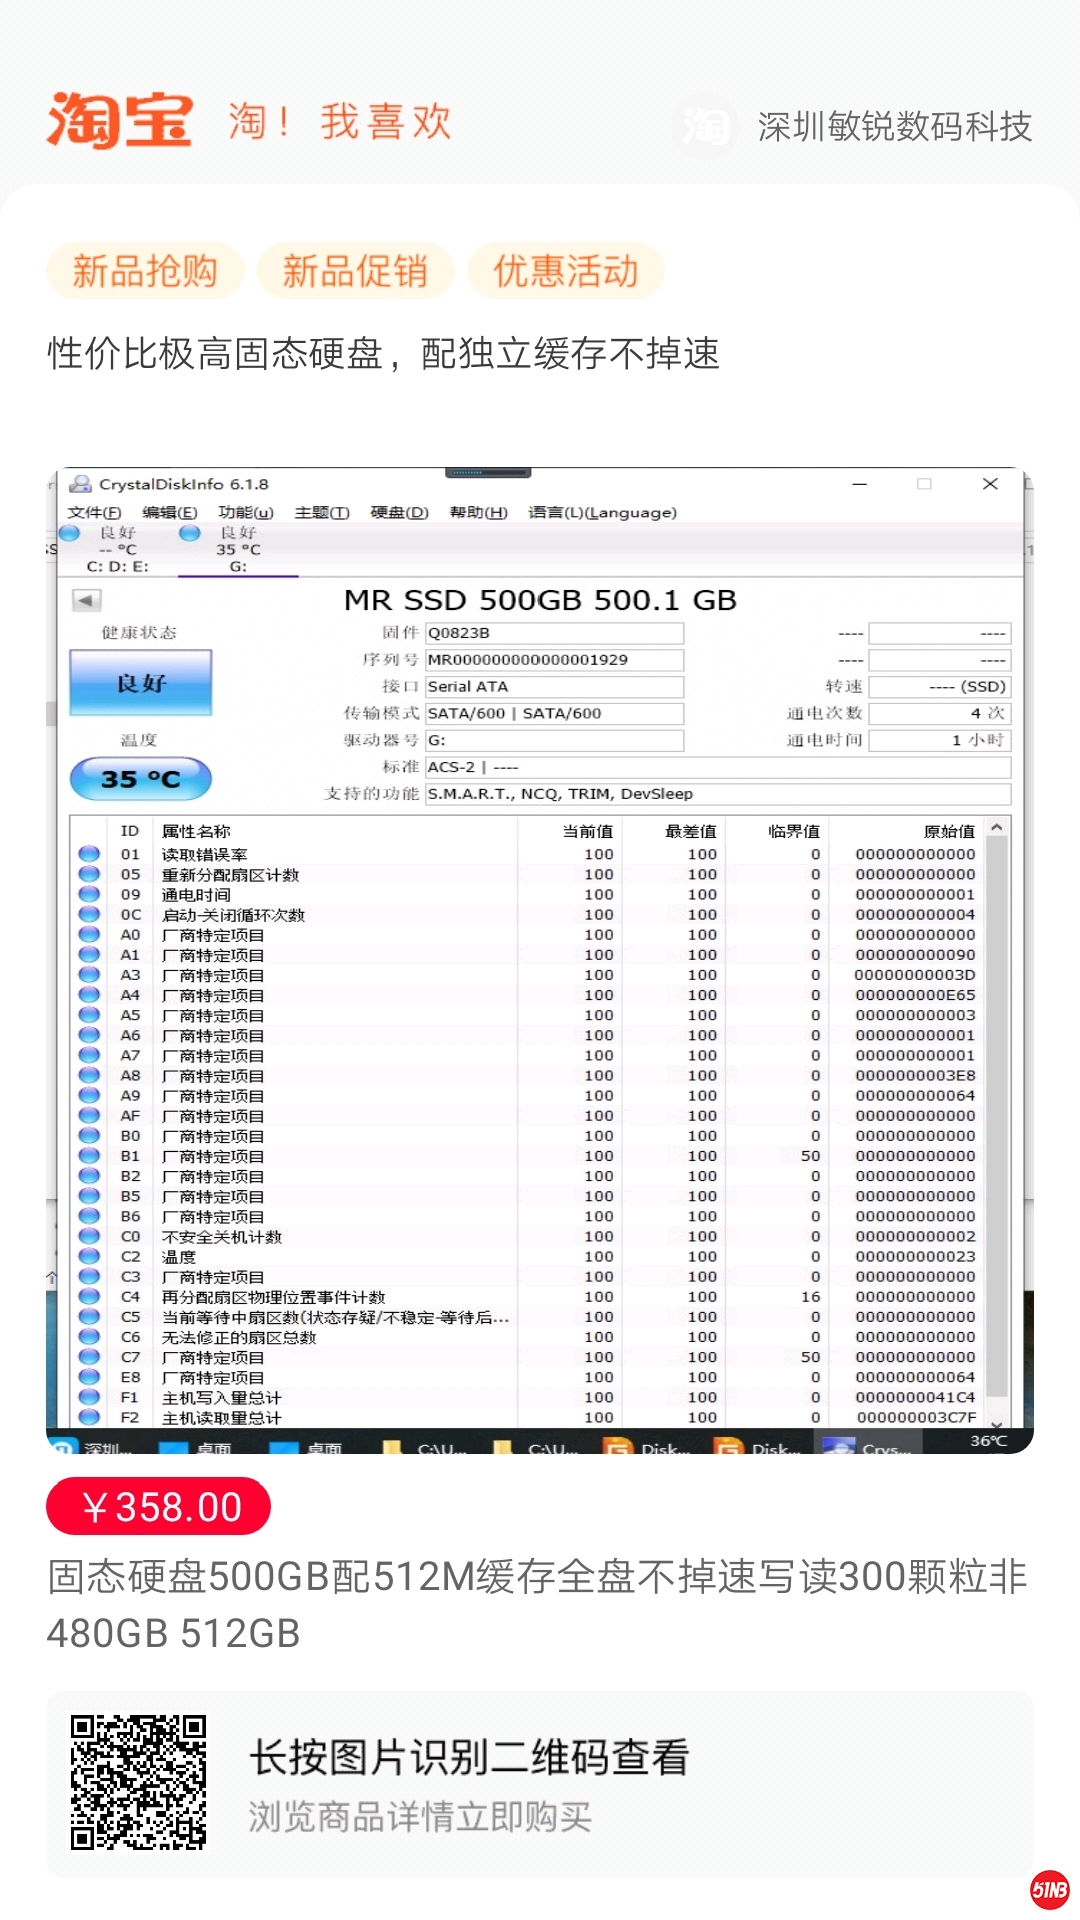
Task: Click the scrollbar up arrow in attribute list
Action: pyautogui.click(x=996, y=828)
